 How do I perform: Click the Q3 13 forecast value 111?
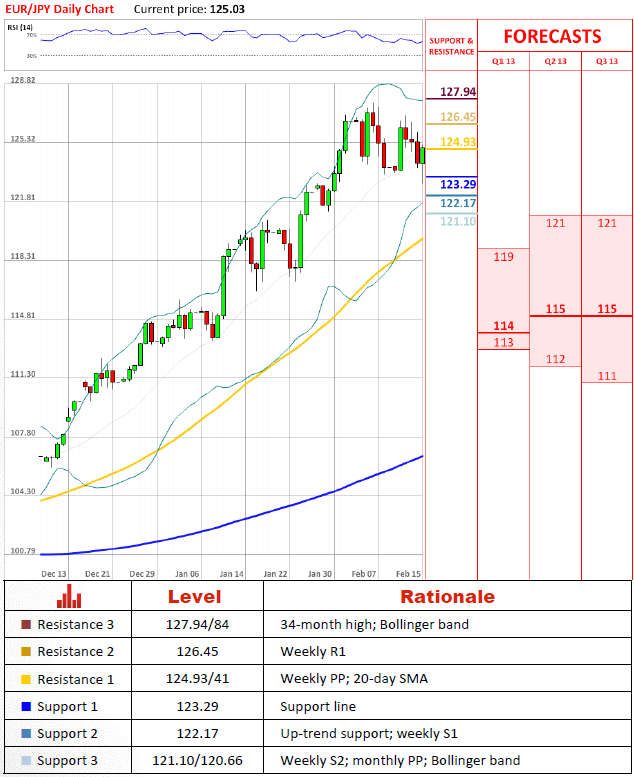[607, 376]
